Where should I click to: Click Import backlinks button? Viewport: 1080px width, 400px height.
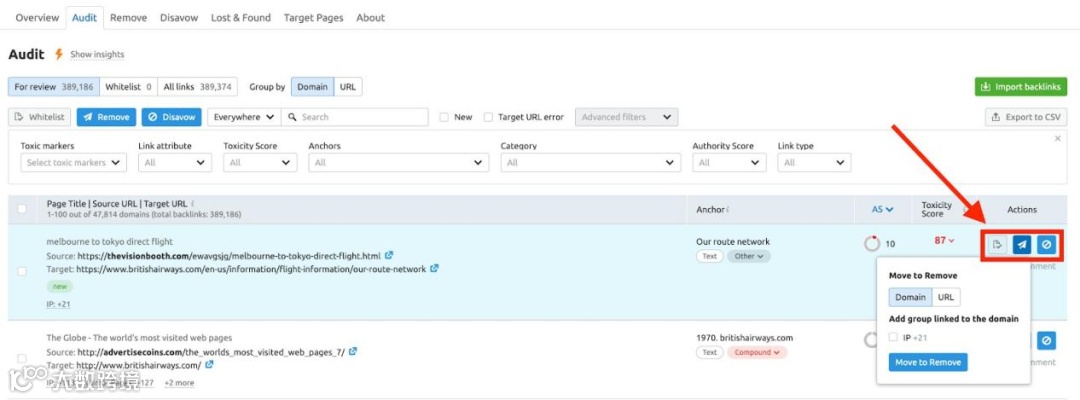point(1021,87)
